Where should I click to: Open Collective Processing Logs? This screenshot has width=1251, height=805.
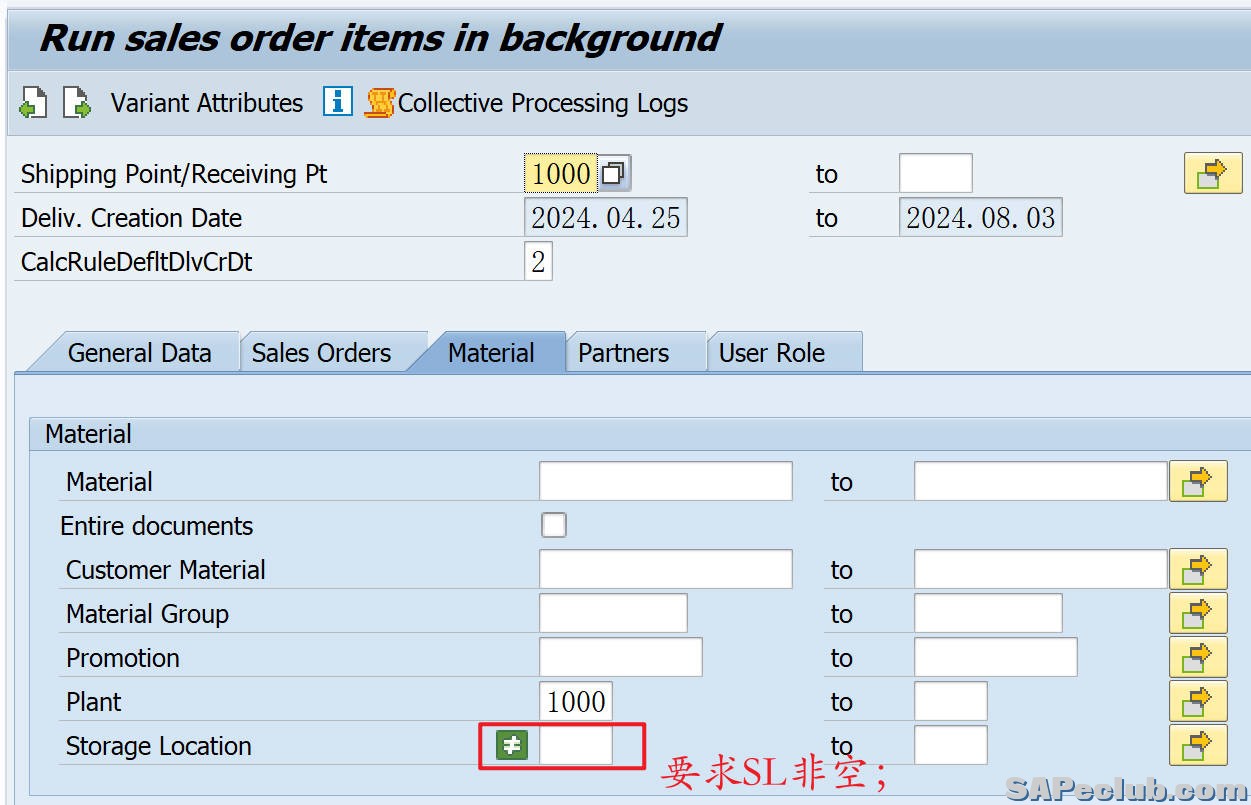tap(527, 103)
